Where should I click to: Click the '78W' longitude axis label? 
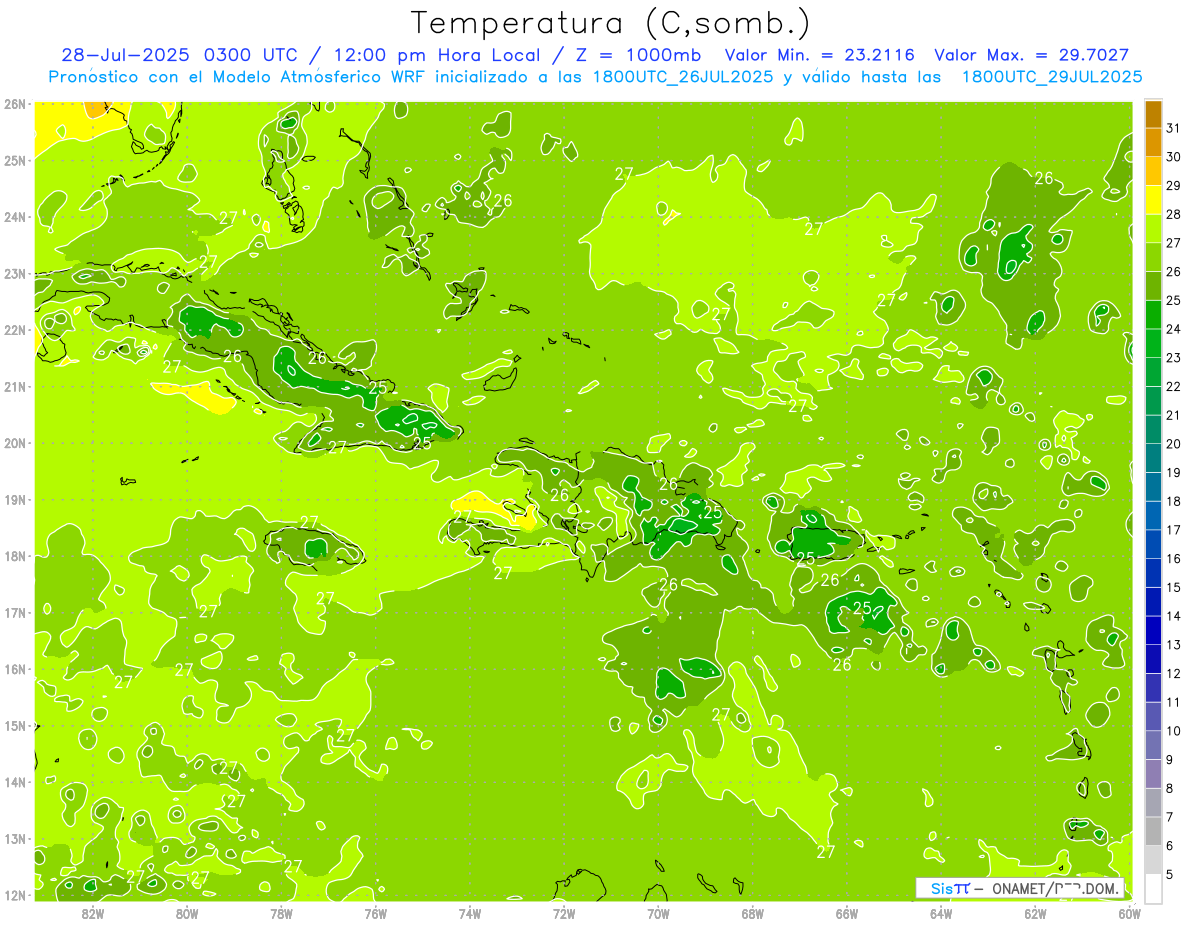click(281, 913)
